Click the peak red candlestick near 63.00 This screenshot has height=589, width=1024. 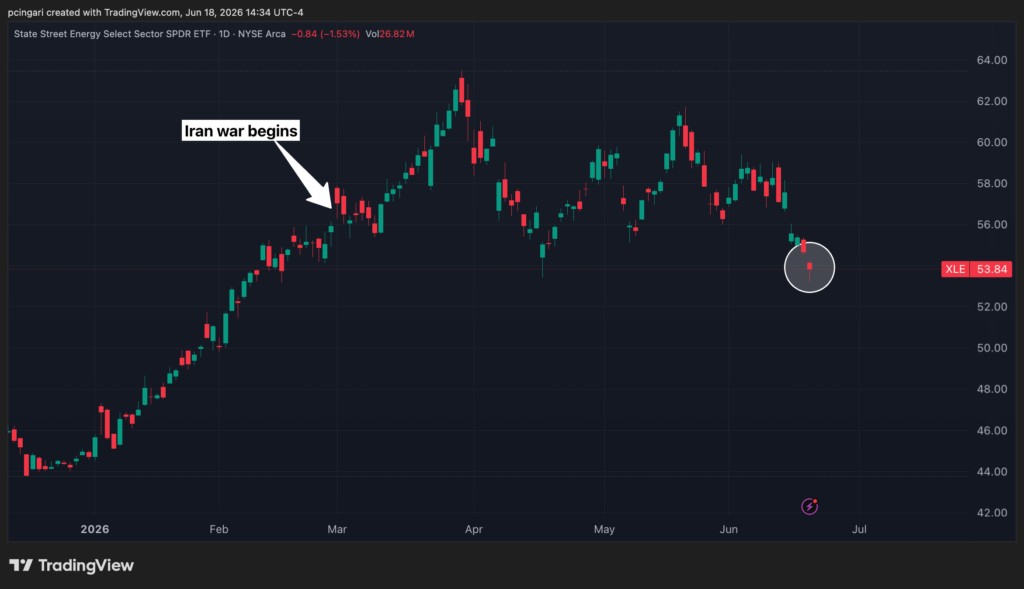click(462, 89)
